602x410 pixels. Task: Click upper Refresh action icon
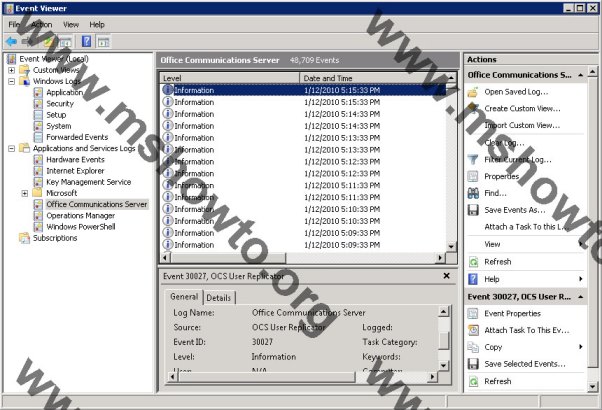click(x=473, y=262)
